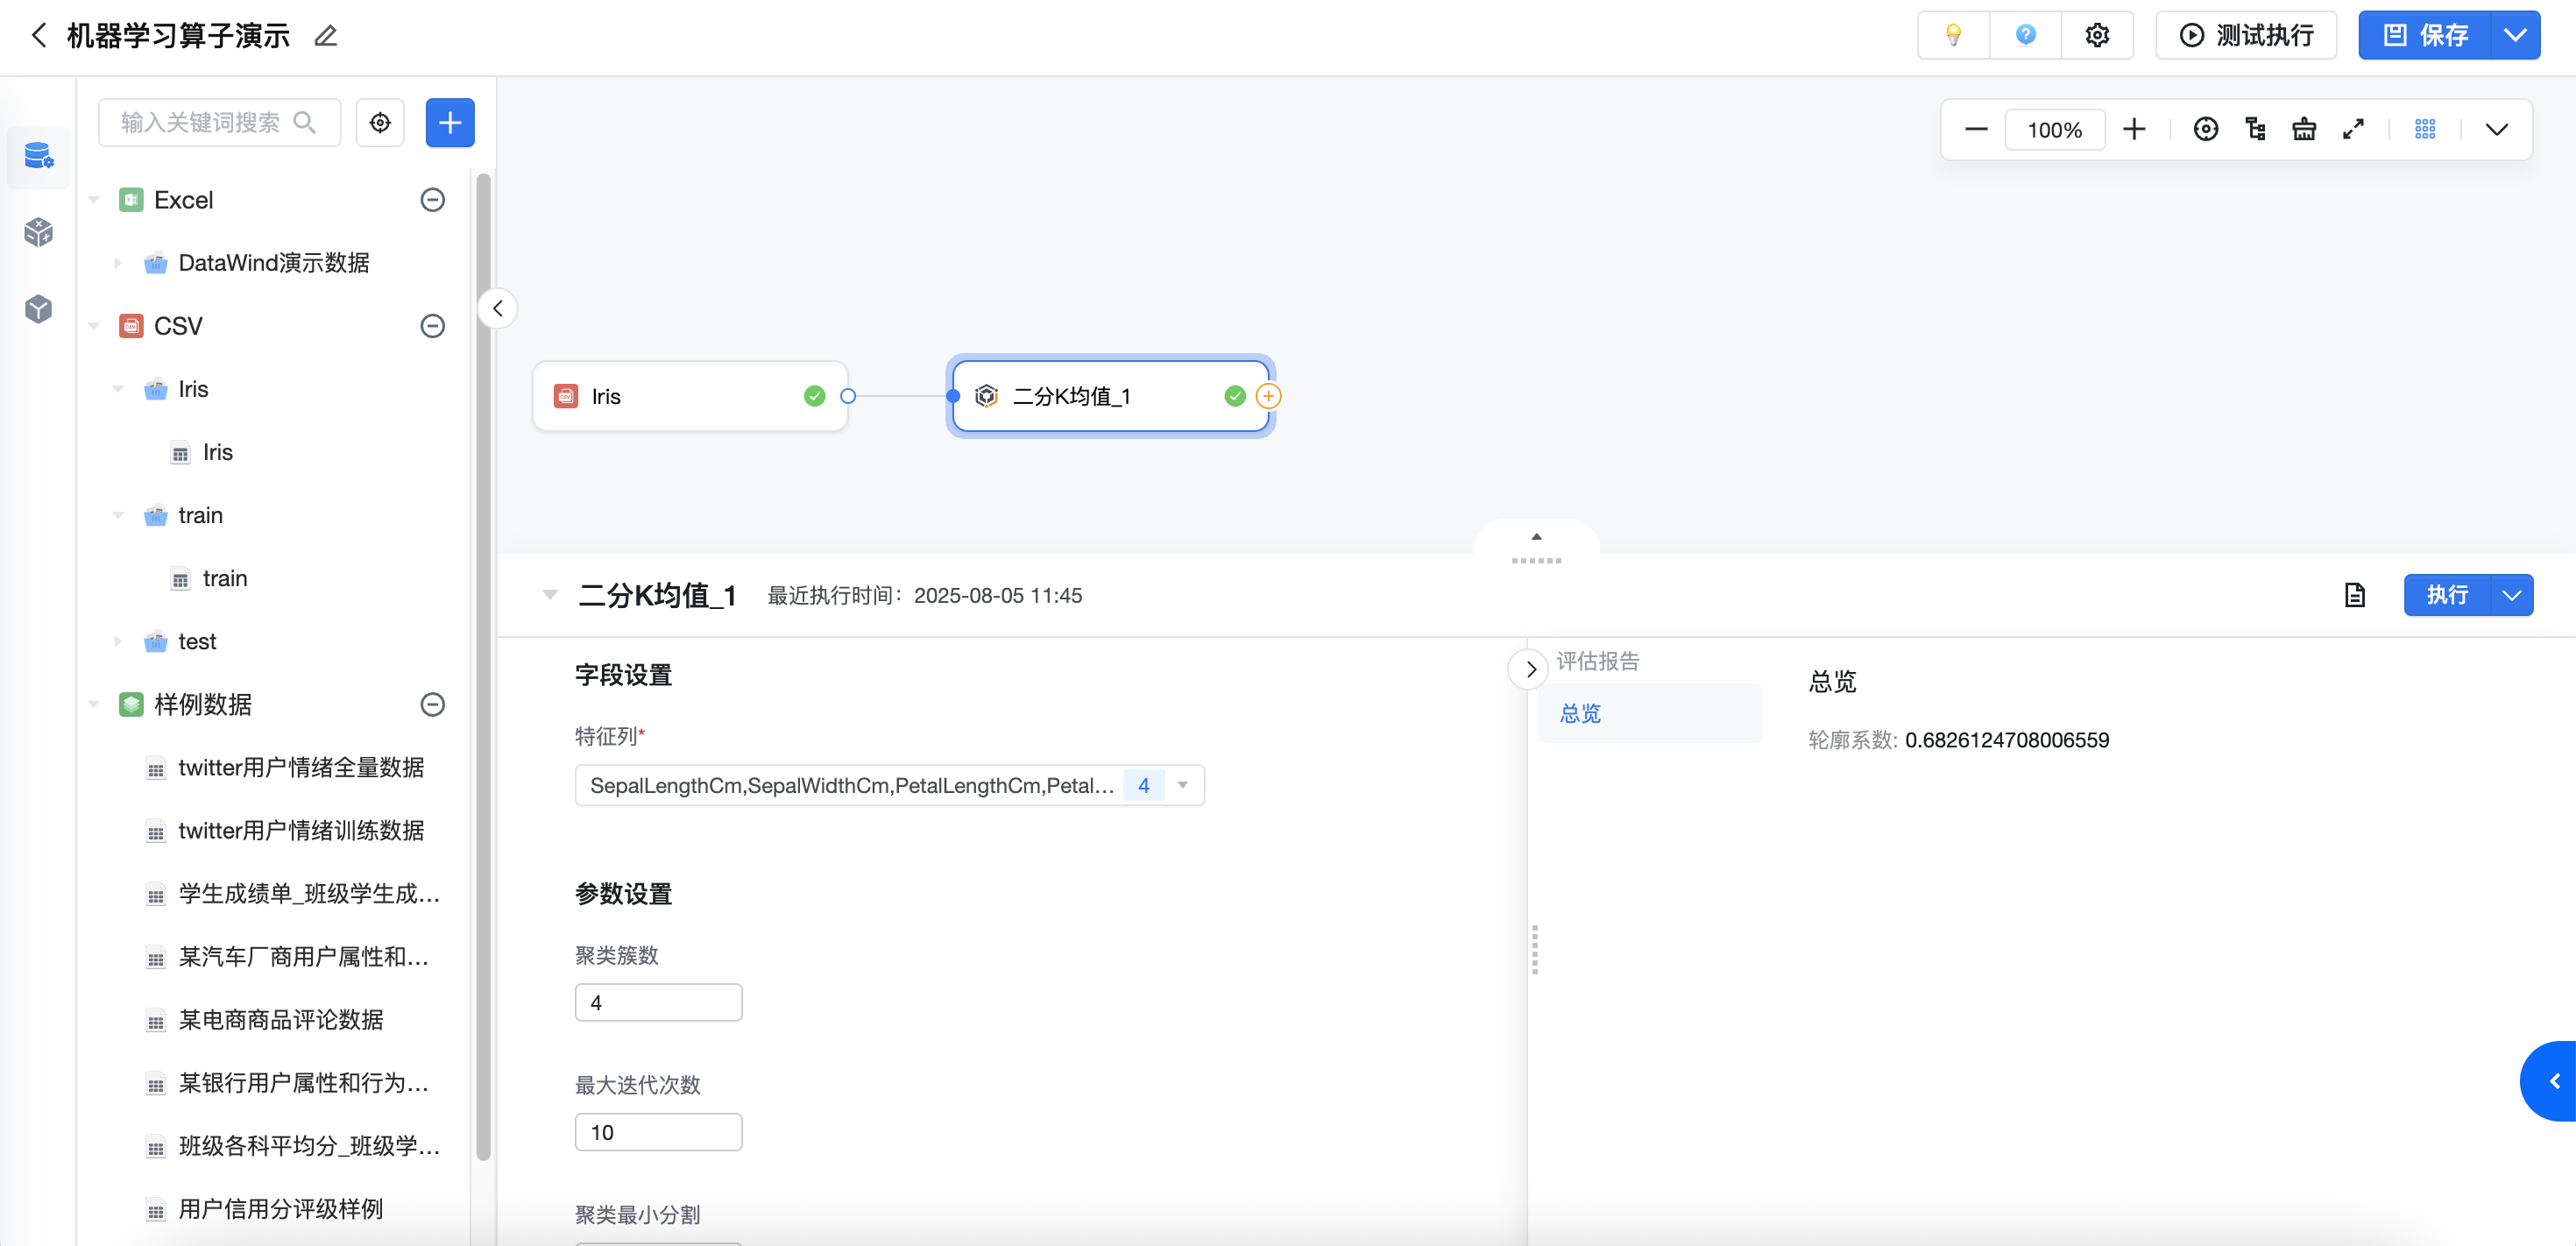The image size is (2576, 1246).
Task: Open settings gear in top bar
Action: (x=2097, y=36)
